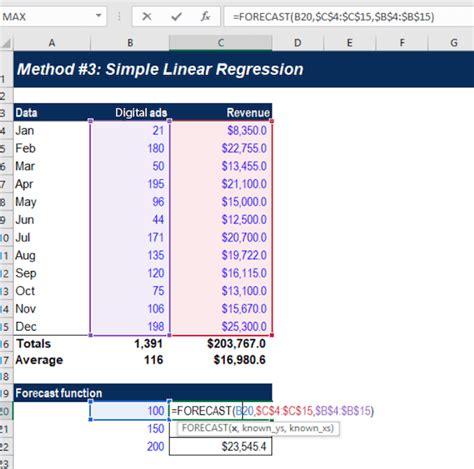Viewport: 474px width, 469px height.
Task: Select cell with value $23,545.4
Action: (x=221, y=446)
